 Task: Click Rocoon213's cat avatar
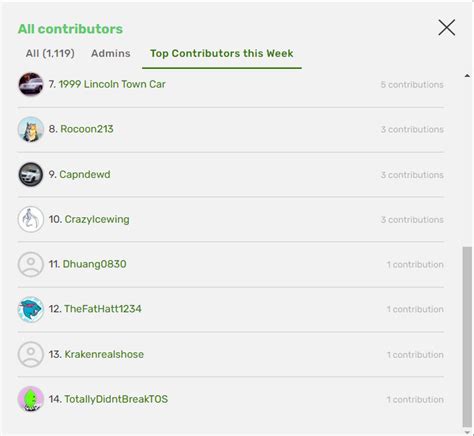(x=31, y=129)
